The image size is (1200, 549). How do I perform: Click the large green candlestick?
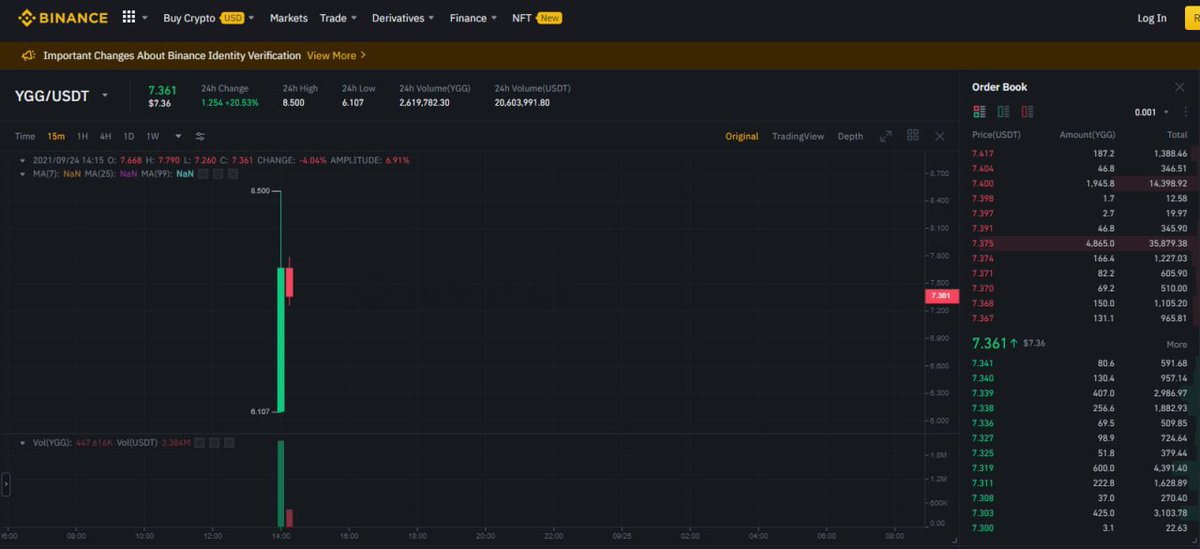(281, 339)
